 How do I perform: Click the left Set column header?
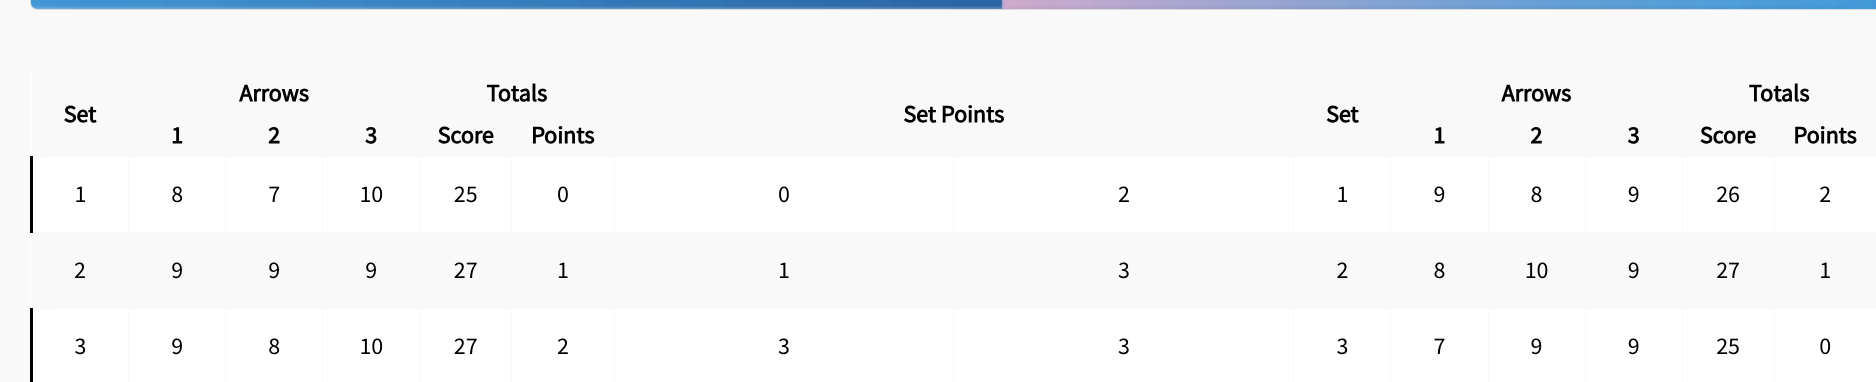(x=80, y=114)
